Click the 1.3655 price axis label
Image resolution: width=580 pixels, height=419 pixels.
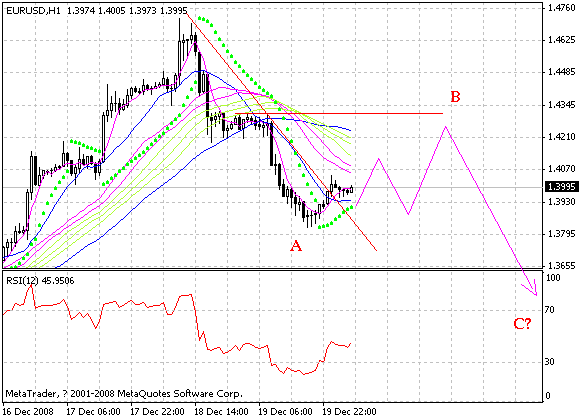(562, 266)
